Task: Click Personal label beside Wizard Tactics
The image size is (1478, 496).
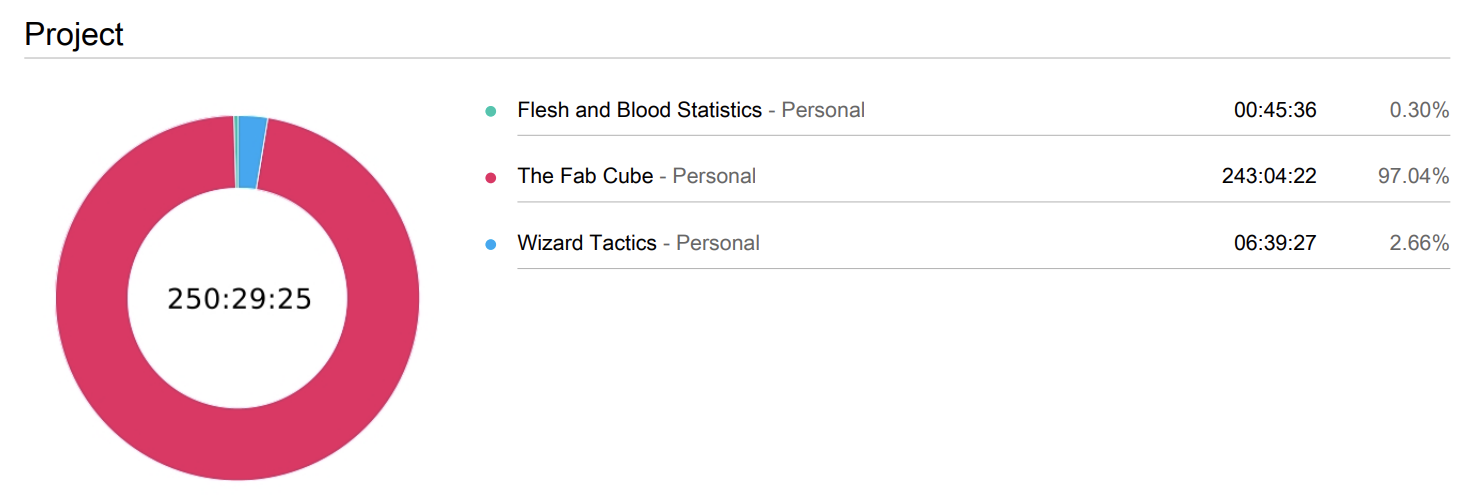Action: point(718,242)
